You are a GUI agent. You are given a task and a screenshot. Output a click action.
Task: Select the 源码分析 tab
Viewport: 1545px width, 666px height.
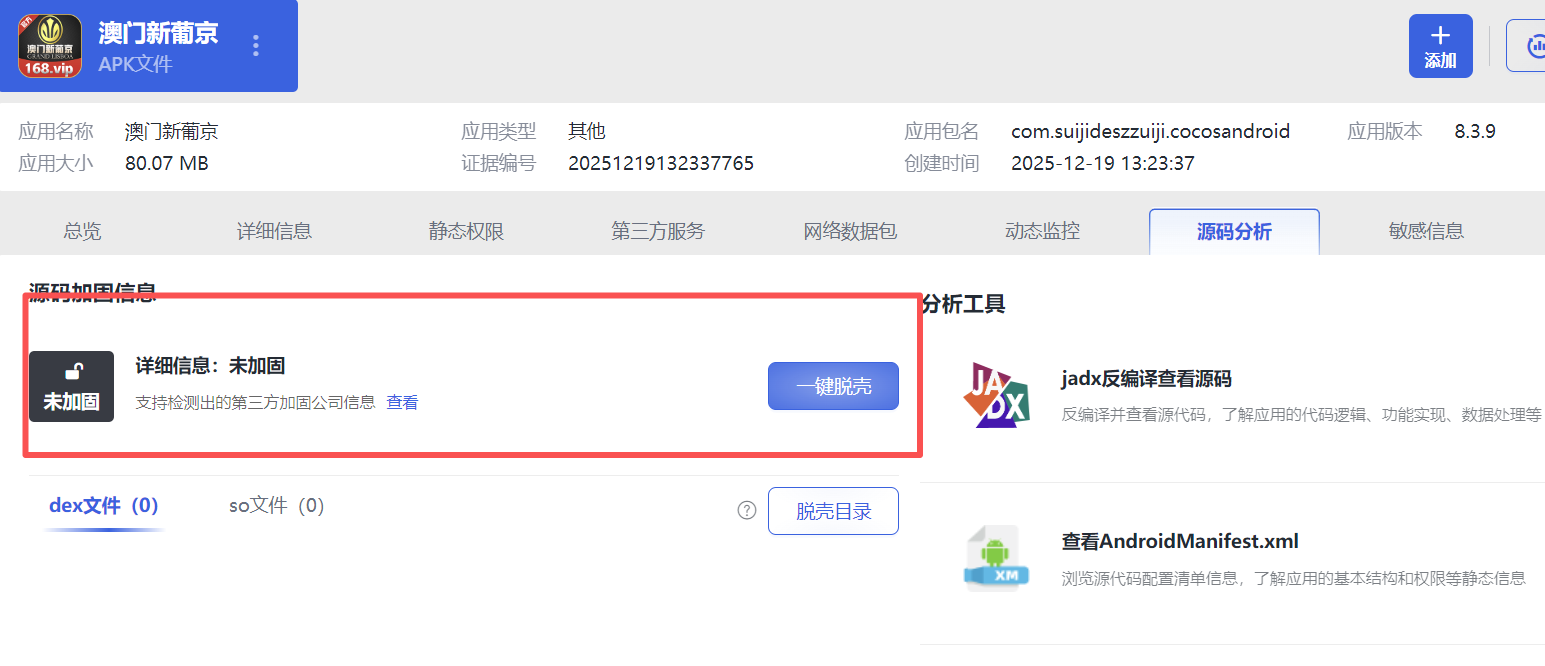(1234, 232)
